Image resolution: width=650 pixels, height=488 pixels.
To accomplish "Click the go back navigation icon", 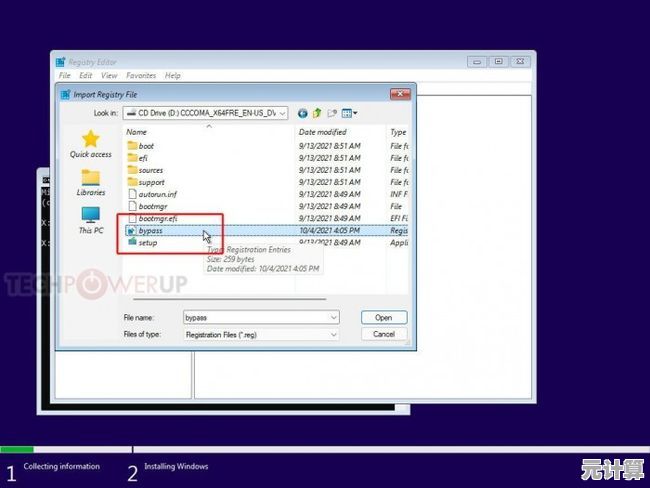I will (303, 113).
